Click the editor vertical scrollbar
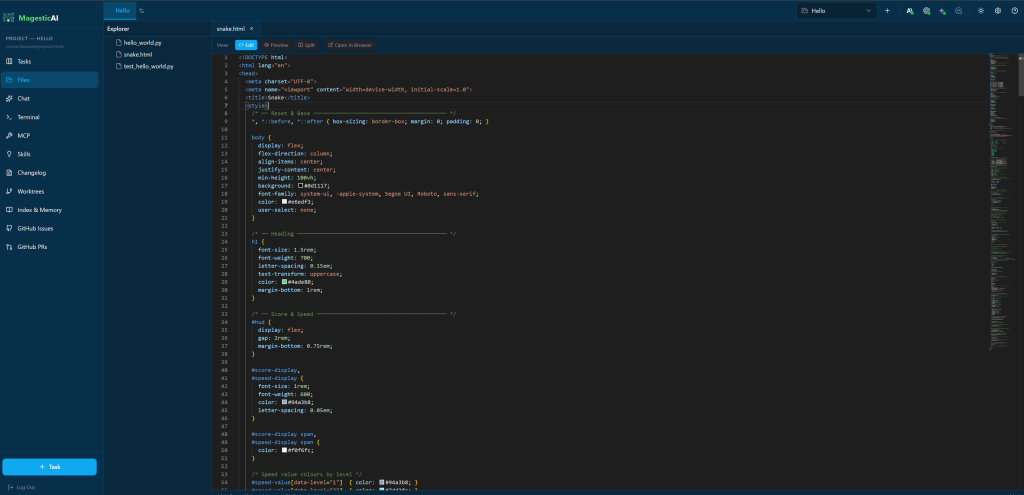This screenshot has width=1024, height=495. (1021, 77)
